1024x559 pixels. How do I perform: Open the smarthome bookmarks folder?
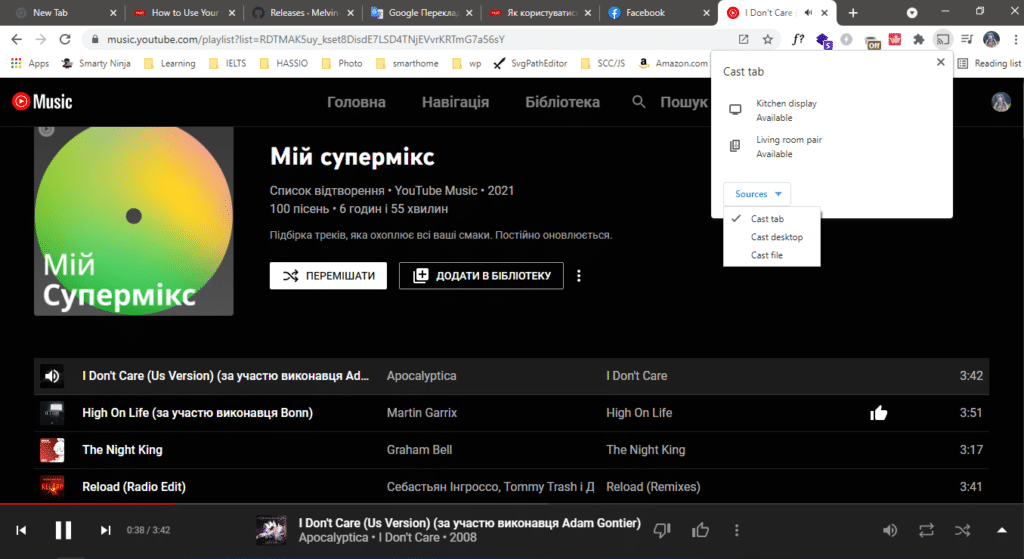tap(407, 63)
